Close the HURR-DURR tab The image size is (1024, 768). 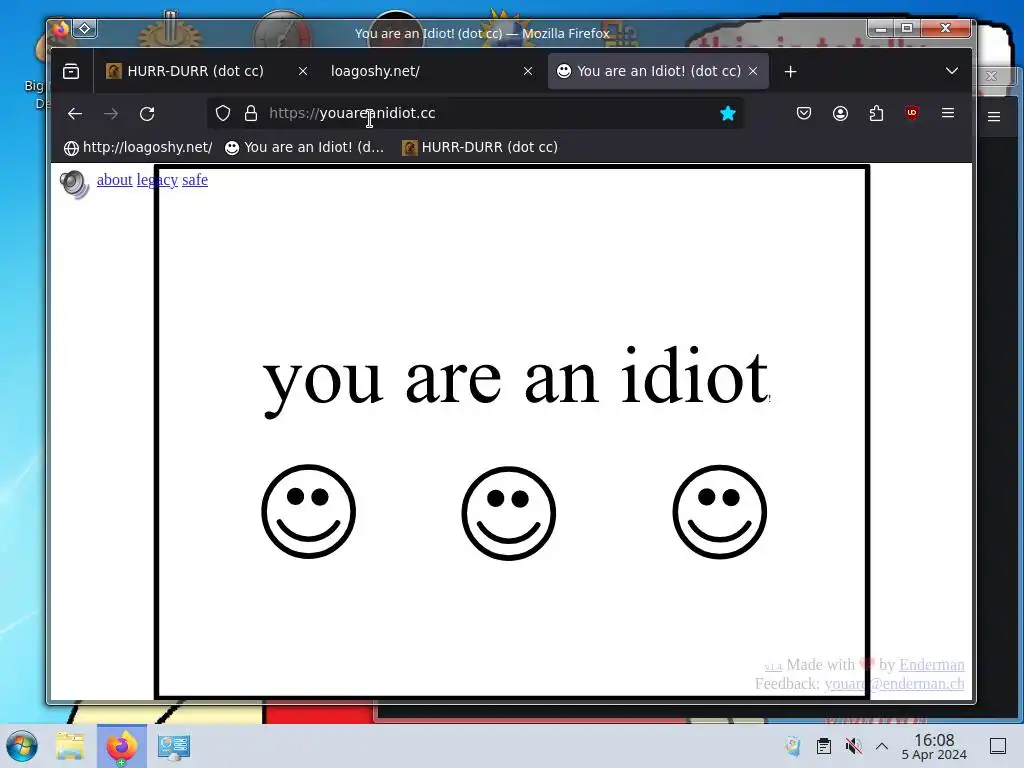click(x=302, y=71)
